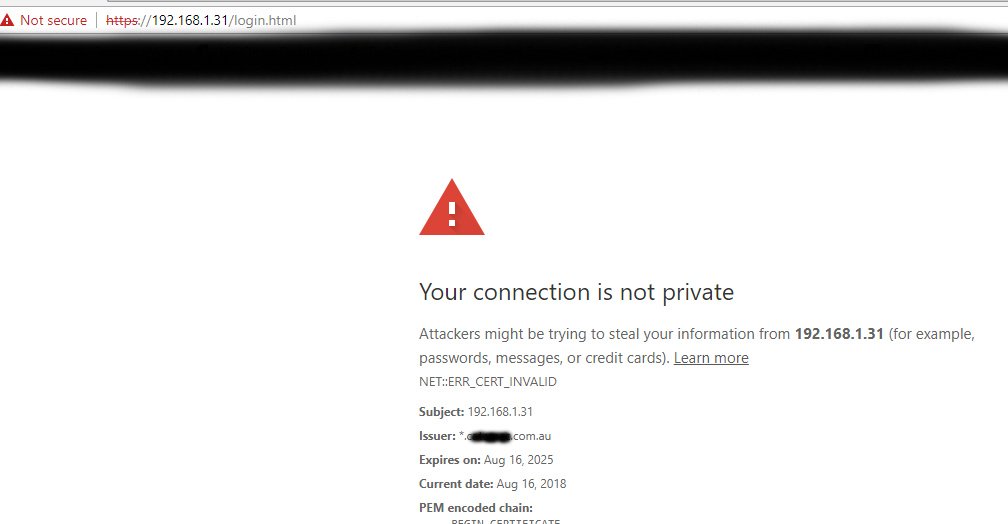Click the Current date label

[456, 484]
